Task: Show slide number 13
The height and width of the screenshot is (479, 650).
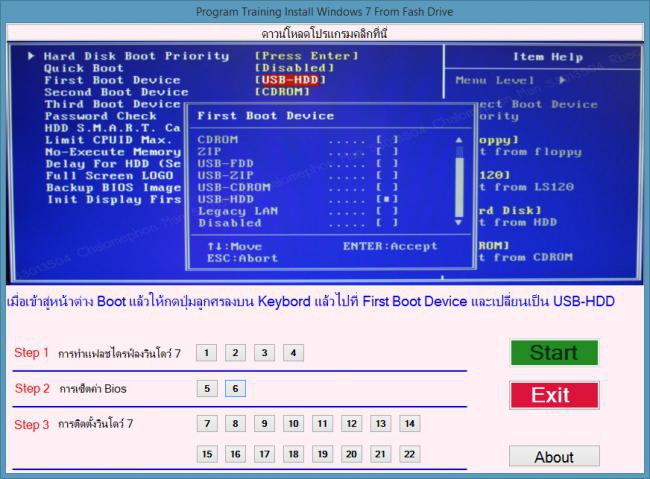Action: (x=381, y=423)
